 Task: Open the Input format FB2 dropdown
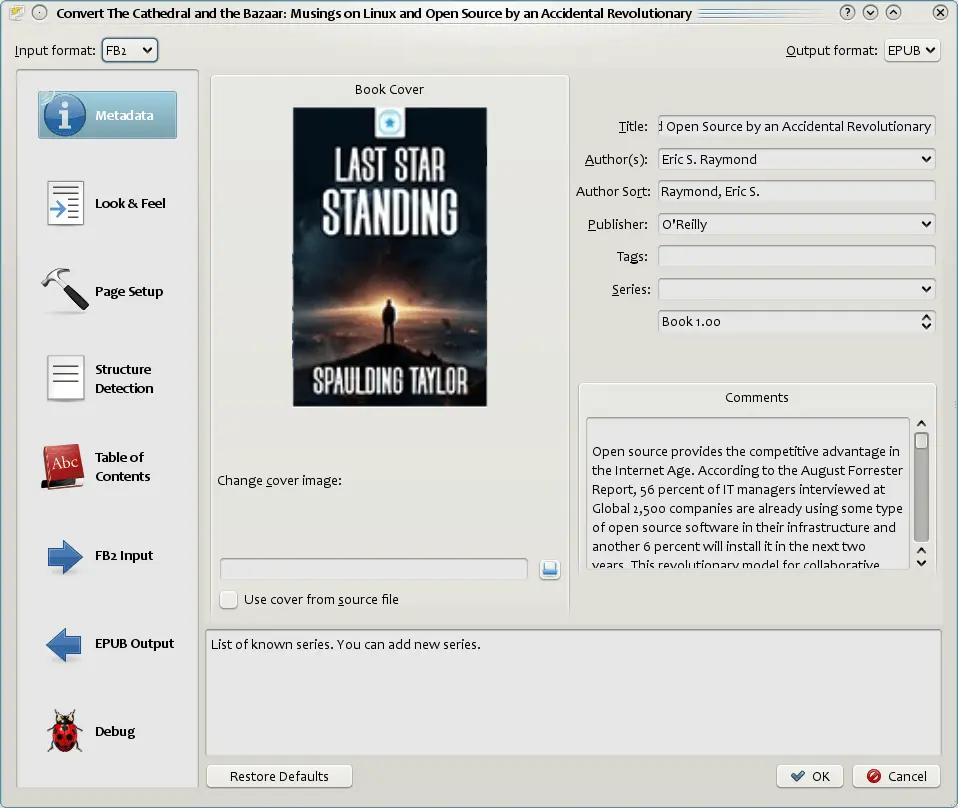click(x=130, y=50)
